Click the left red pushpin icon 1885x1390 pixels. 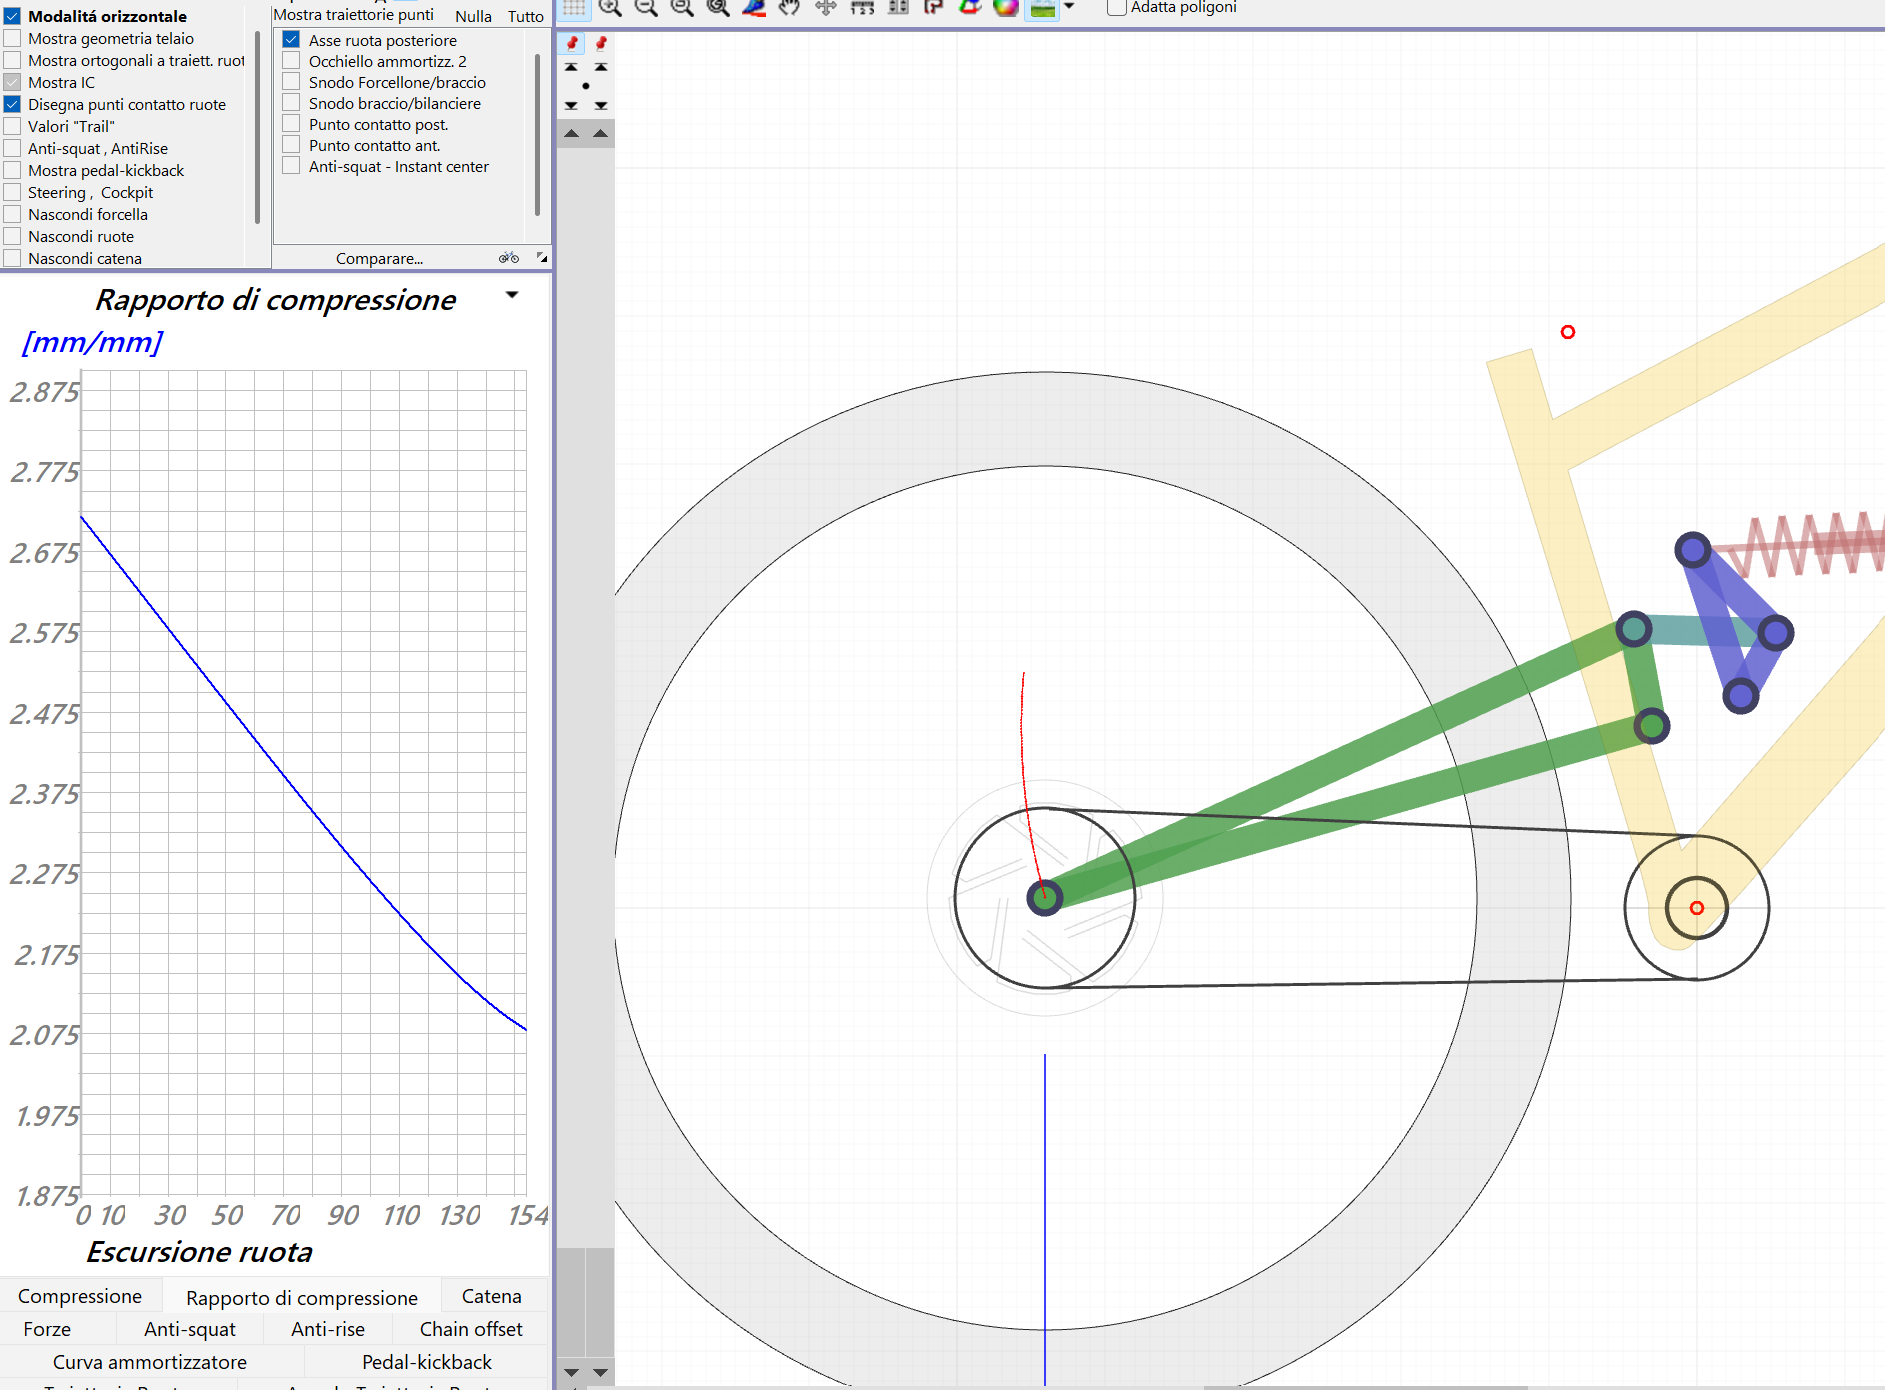coord(572,43)
